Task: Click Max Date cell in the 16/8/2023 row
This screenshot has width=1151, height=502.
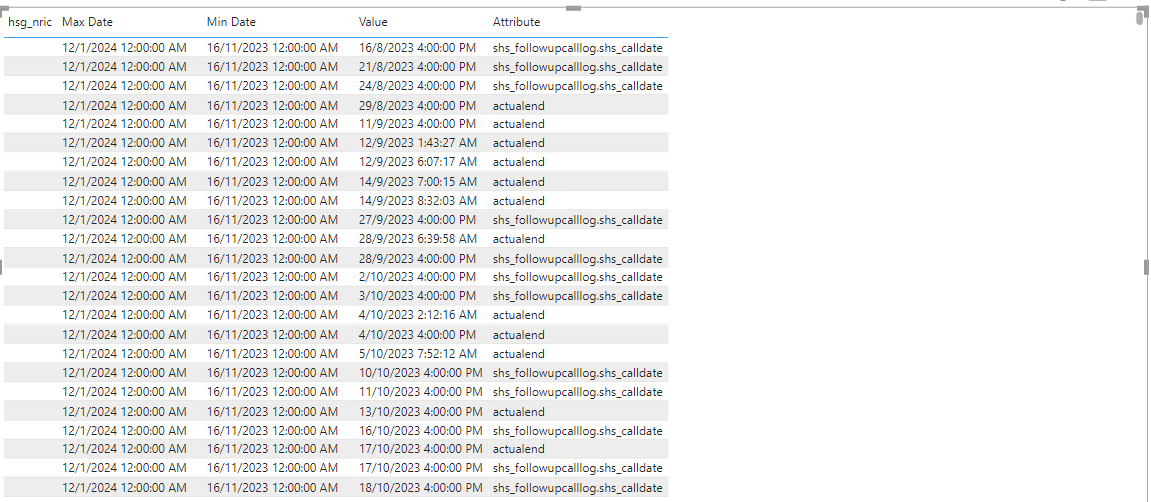Action: (x=124, y=48)
